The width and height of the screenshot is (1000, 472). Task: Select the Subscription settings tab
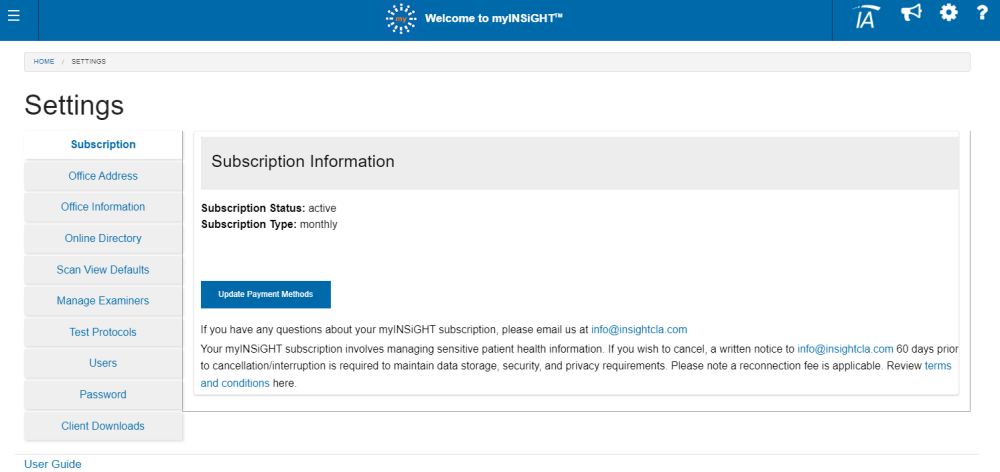[103, 145]
